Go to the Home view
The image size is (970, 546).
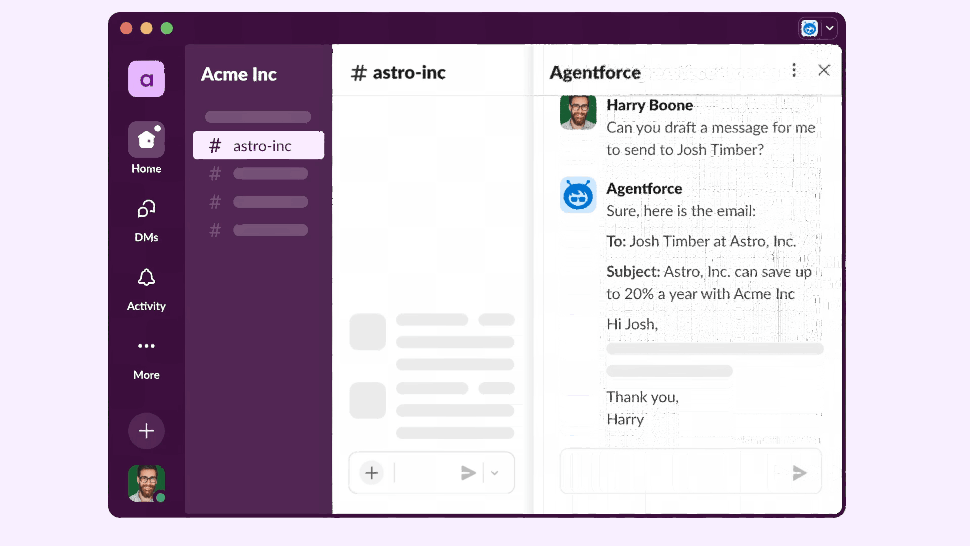[x=147, y=148]
